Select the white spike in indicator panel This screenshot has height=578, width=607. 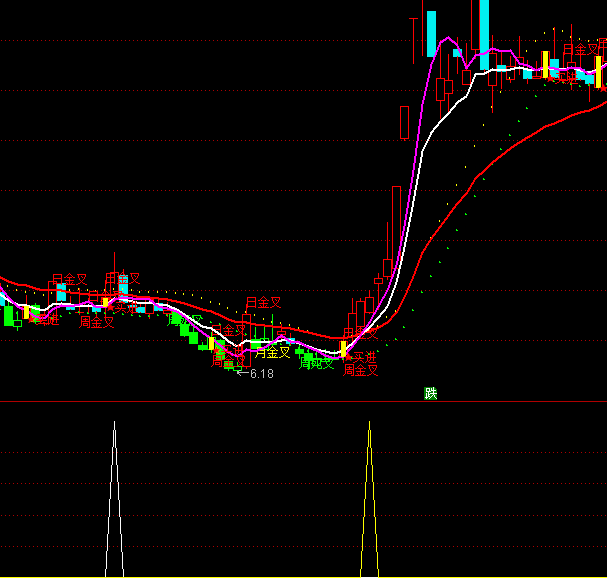tap(115, 500)
